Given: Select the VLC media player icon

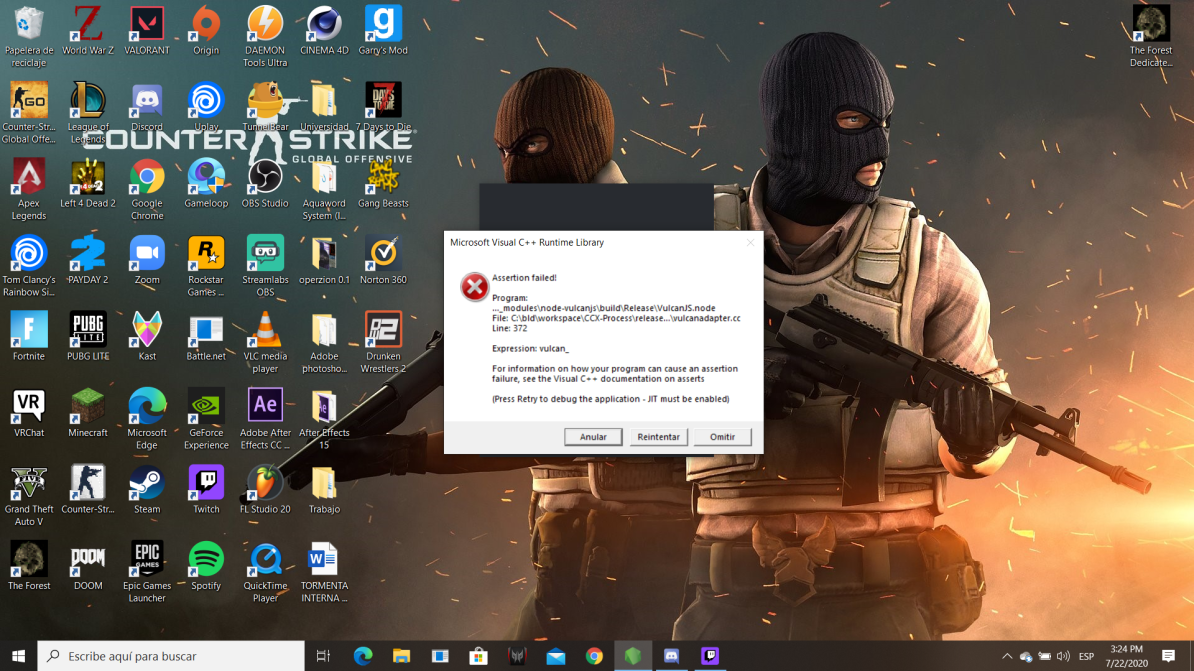Looking at the screenshot, I should [x=265, y=342].
